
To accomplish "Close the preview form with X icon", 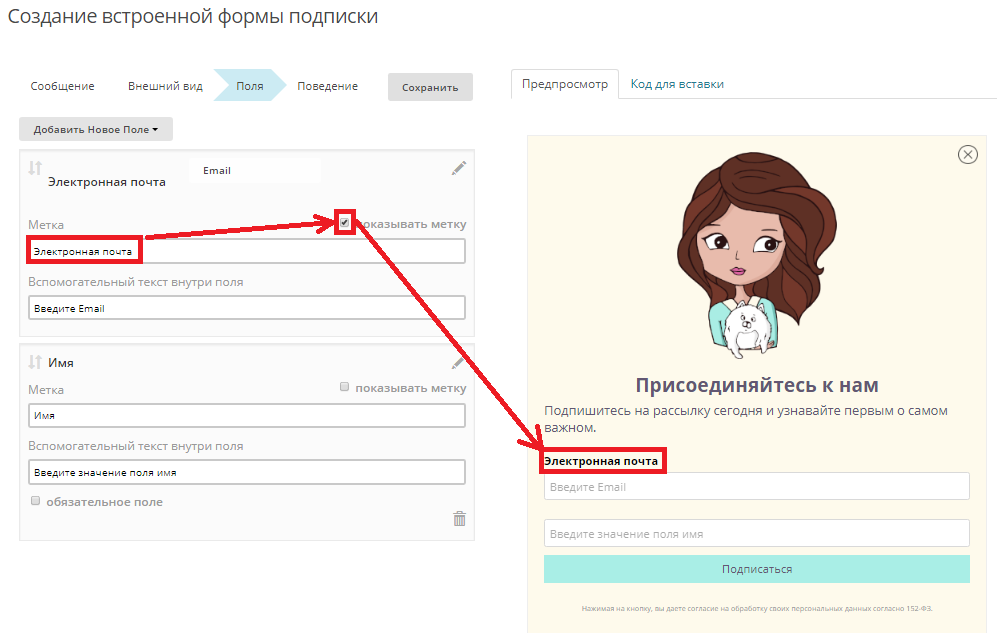I will 967,154.
